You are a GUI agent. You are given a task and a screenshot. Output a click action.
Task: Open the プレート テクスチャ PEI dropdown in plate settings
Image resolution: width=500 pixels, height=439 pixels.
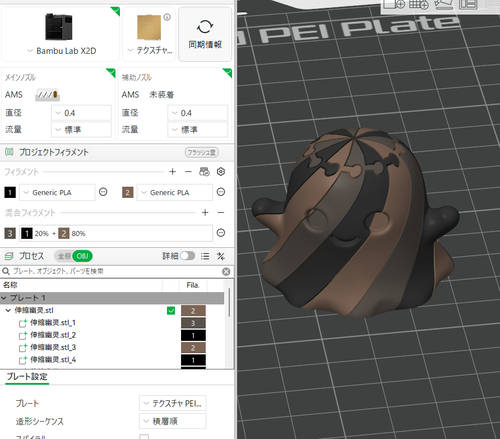point(173,403)
